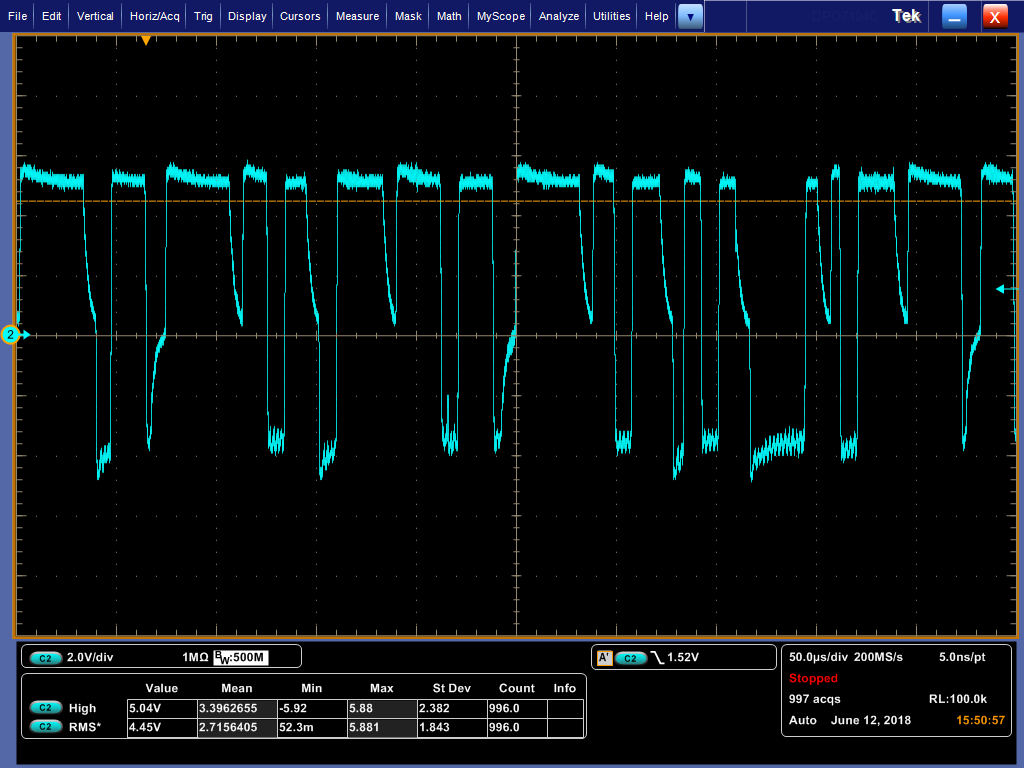Open the MyScope menu

[500, 16]
